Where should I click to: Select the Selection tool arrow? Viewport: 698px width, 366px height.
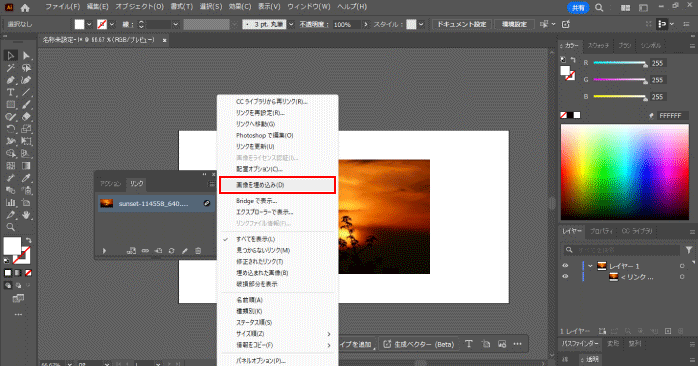coord(11,56)
